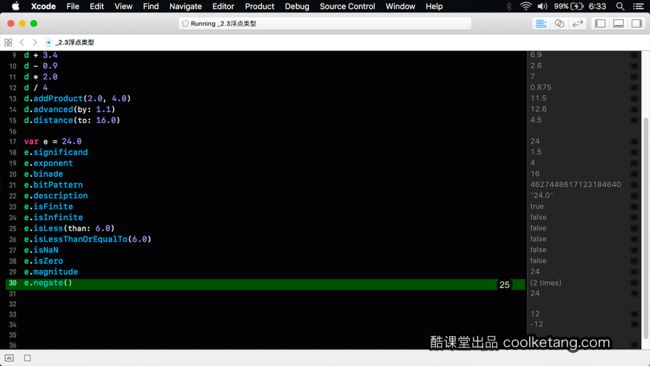The width and height of the screenshot is (650, 366).
Task: Click line number 30 in gutter
Action: click(12, 283)
